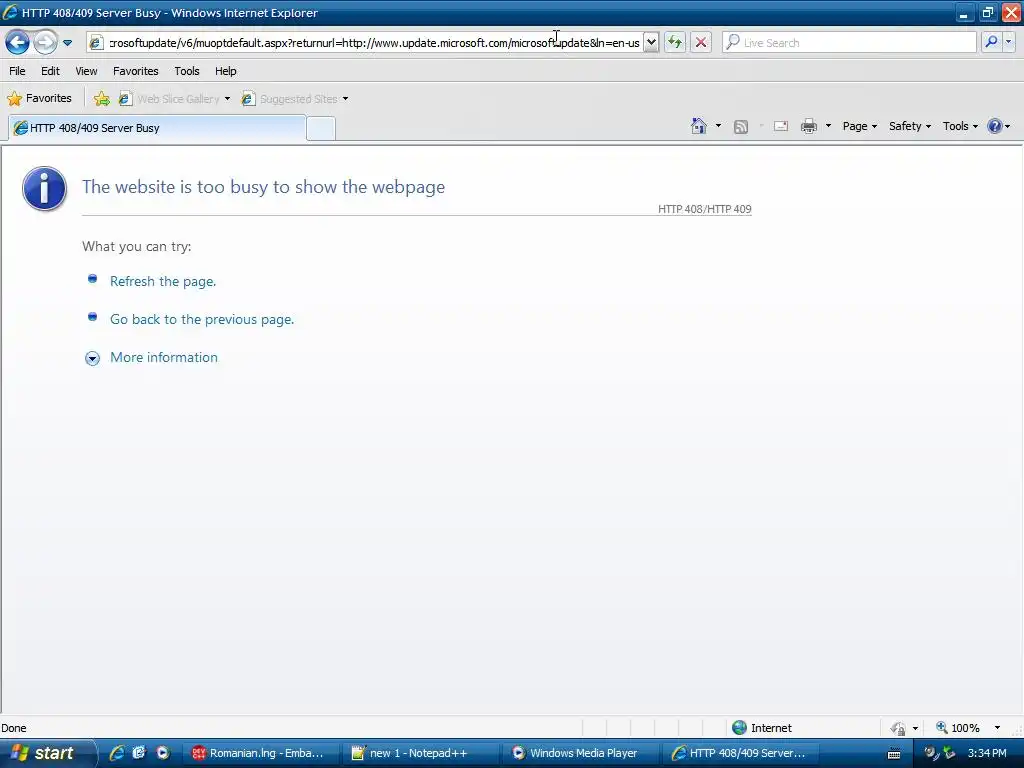Click the Print icon
The image size is (1024, 768).
tap(809, 126)
